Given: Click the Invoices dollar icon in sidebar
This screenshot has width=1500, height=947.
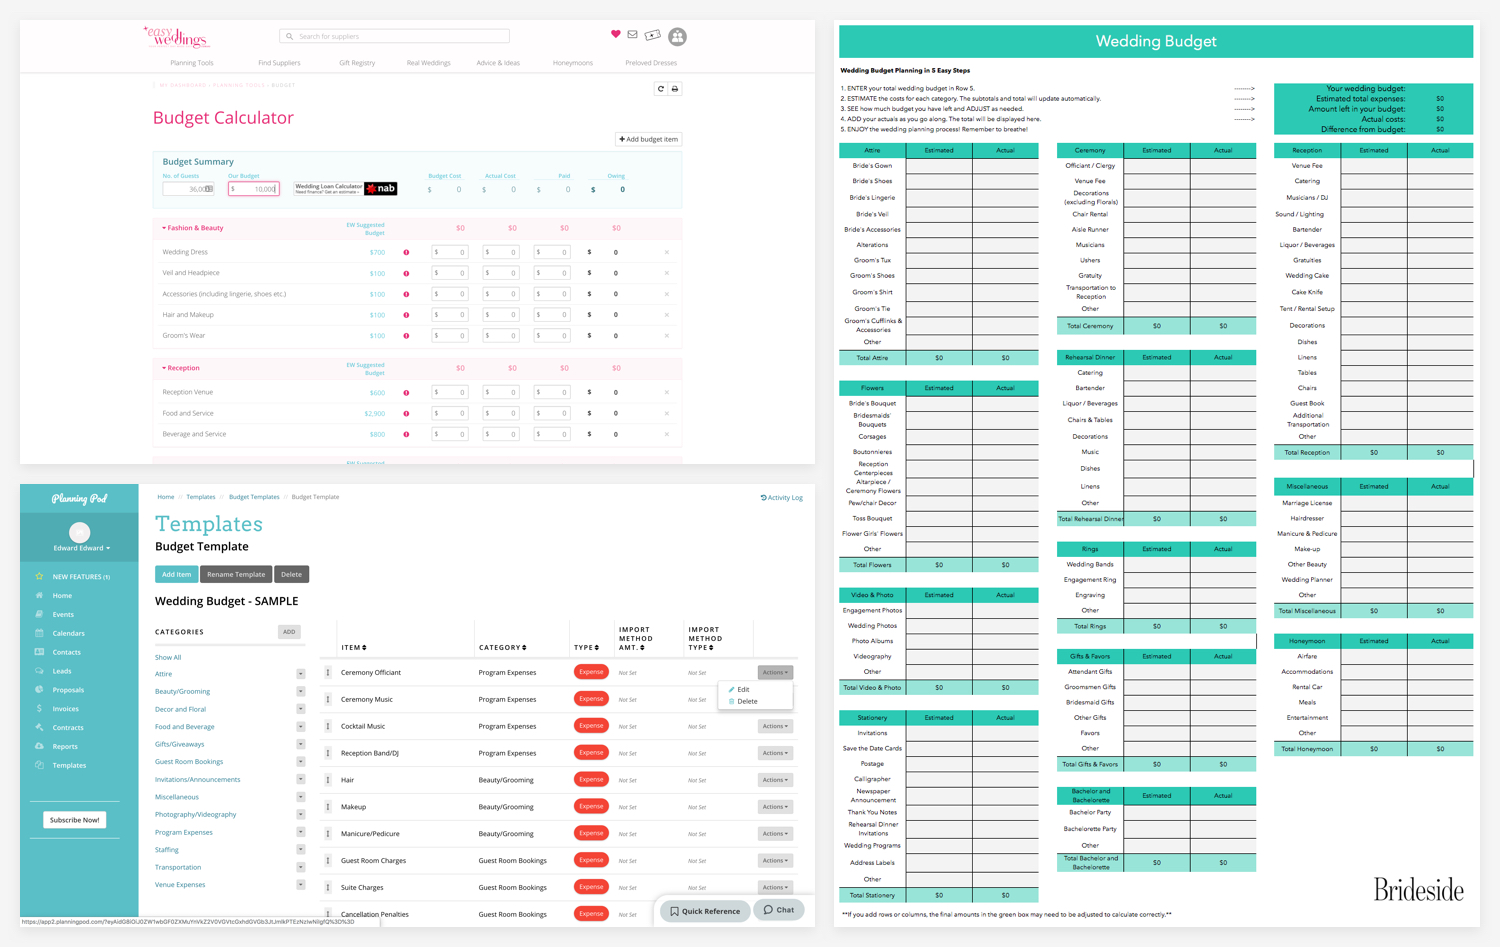Looking at the screenshot, I should pyautogui.click(x=40, y=708).
